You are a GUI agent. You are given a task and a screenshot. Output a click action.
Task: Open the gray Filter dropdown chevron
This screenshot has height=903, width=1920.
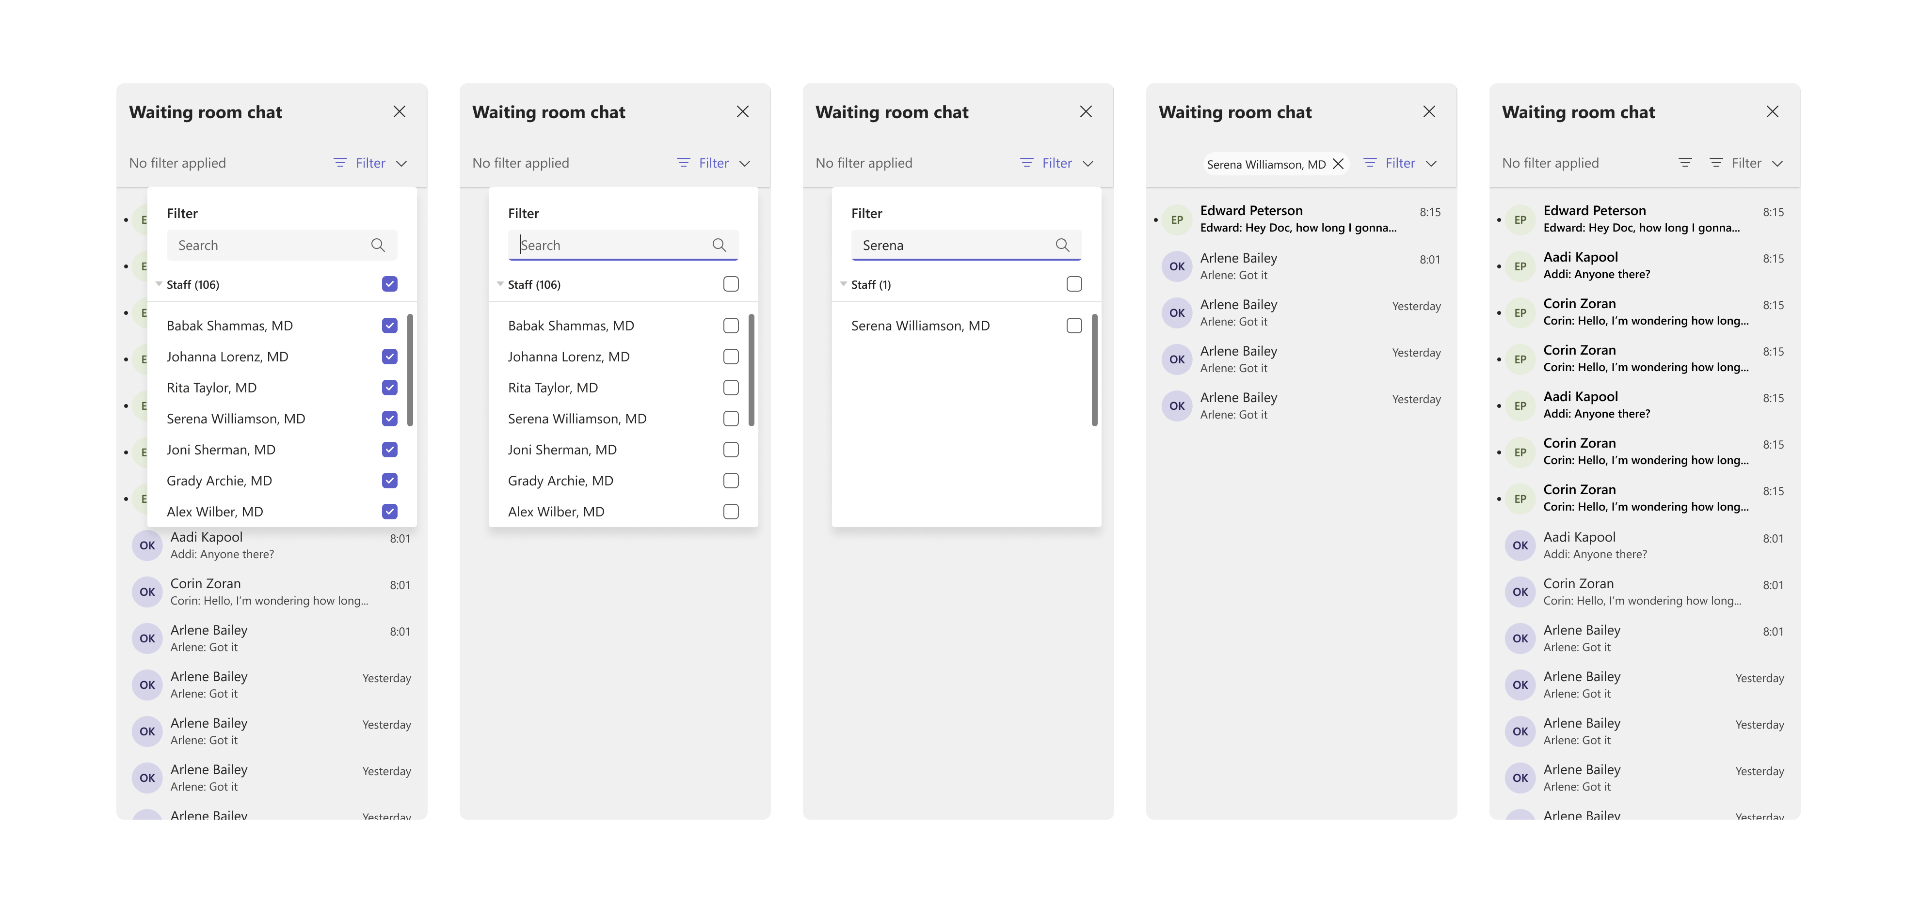[1777, 163]
